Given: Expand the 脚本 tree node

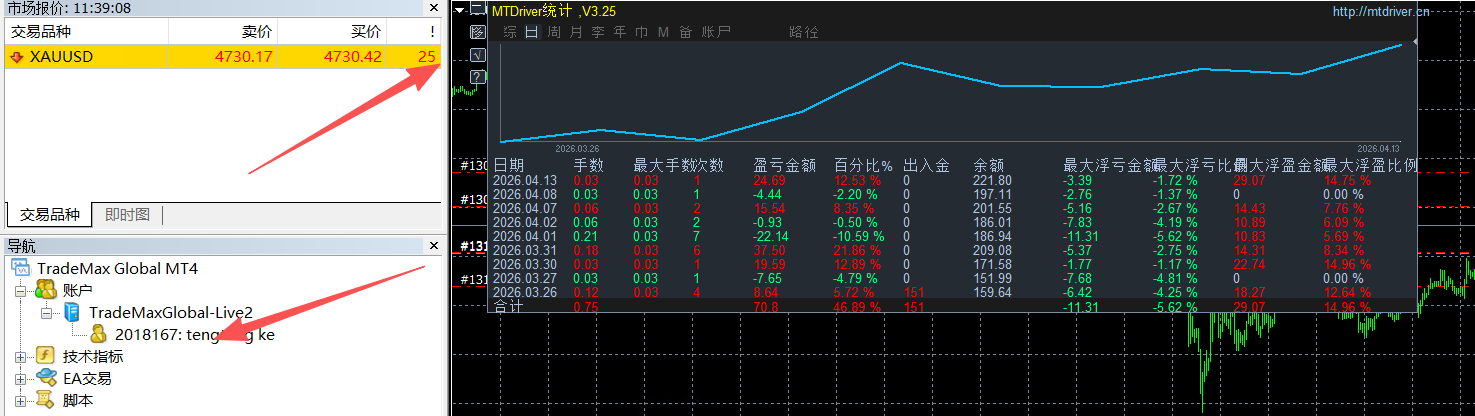Looking at the screenshot, I should click(x=20, y=400).
